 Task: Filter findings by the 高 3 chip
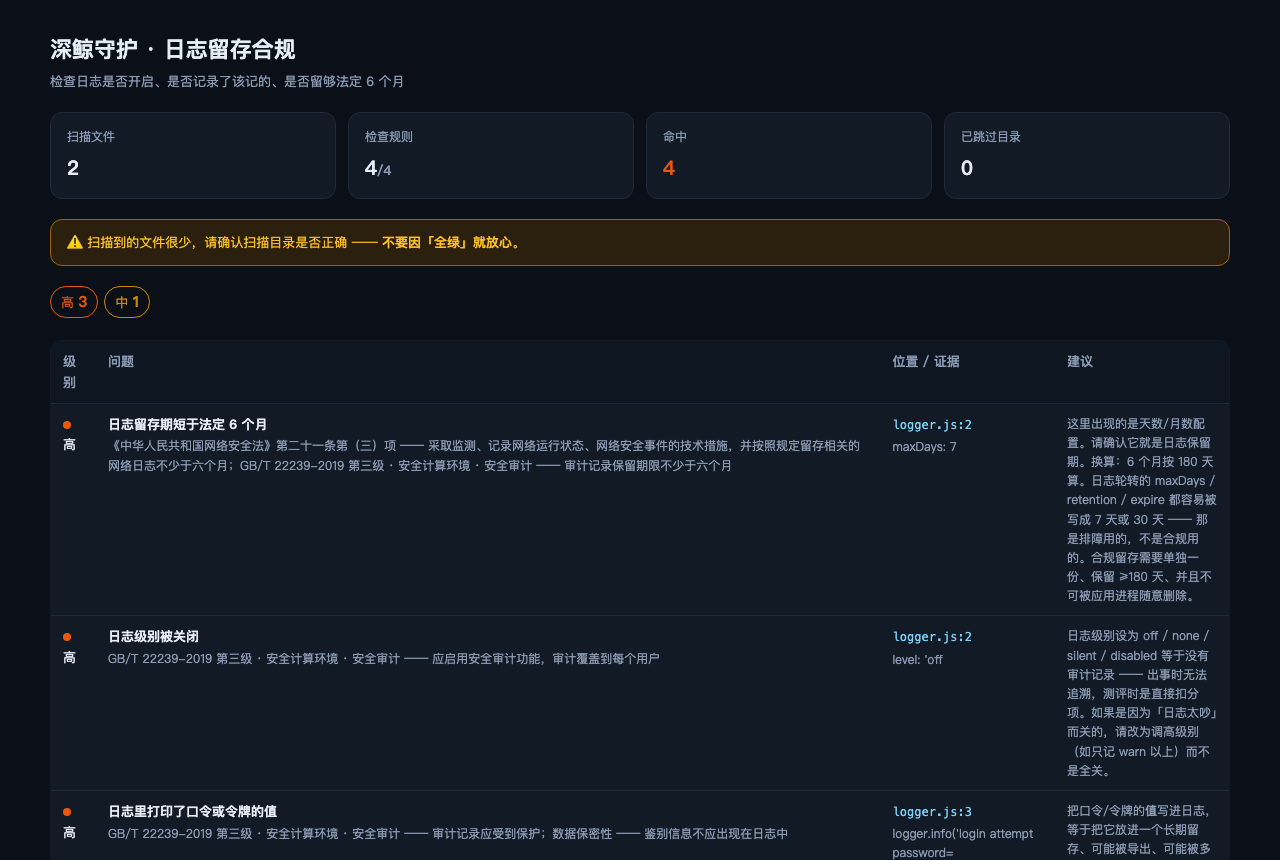pyautogui.click(x=74, y=302)
